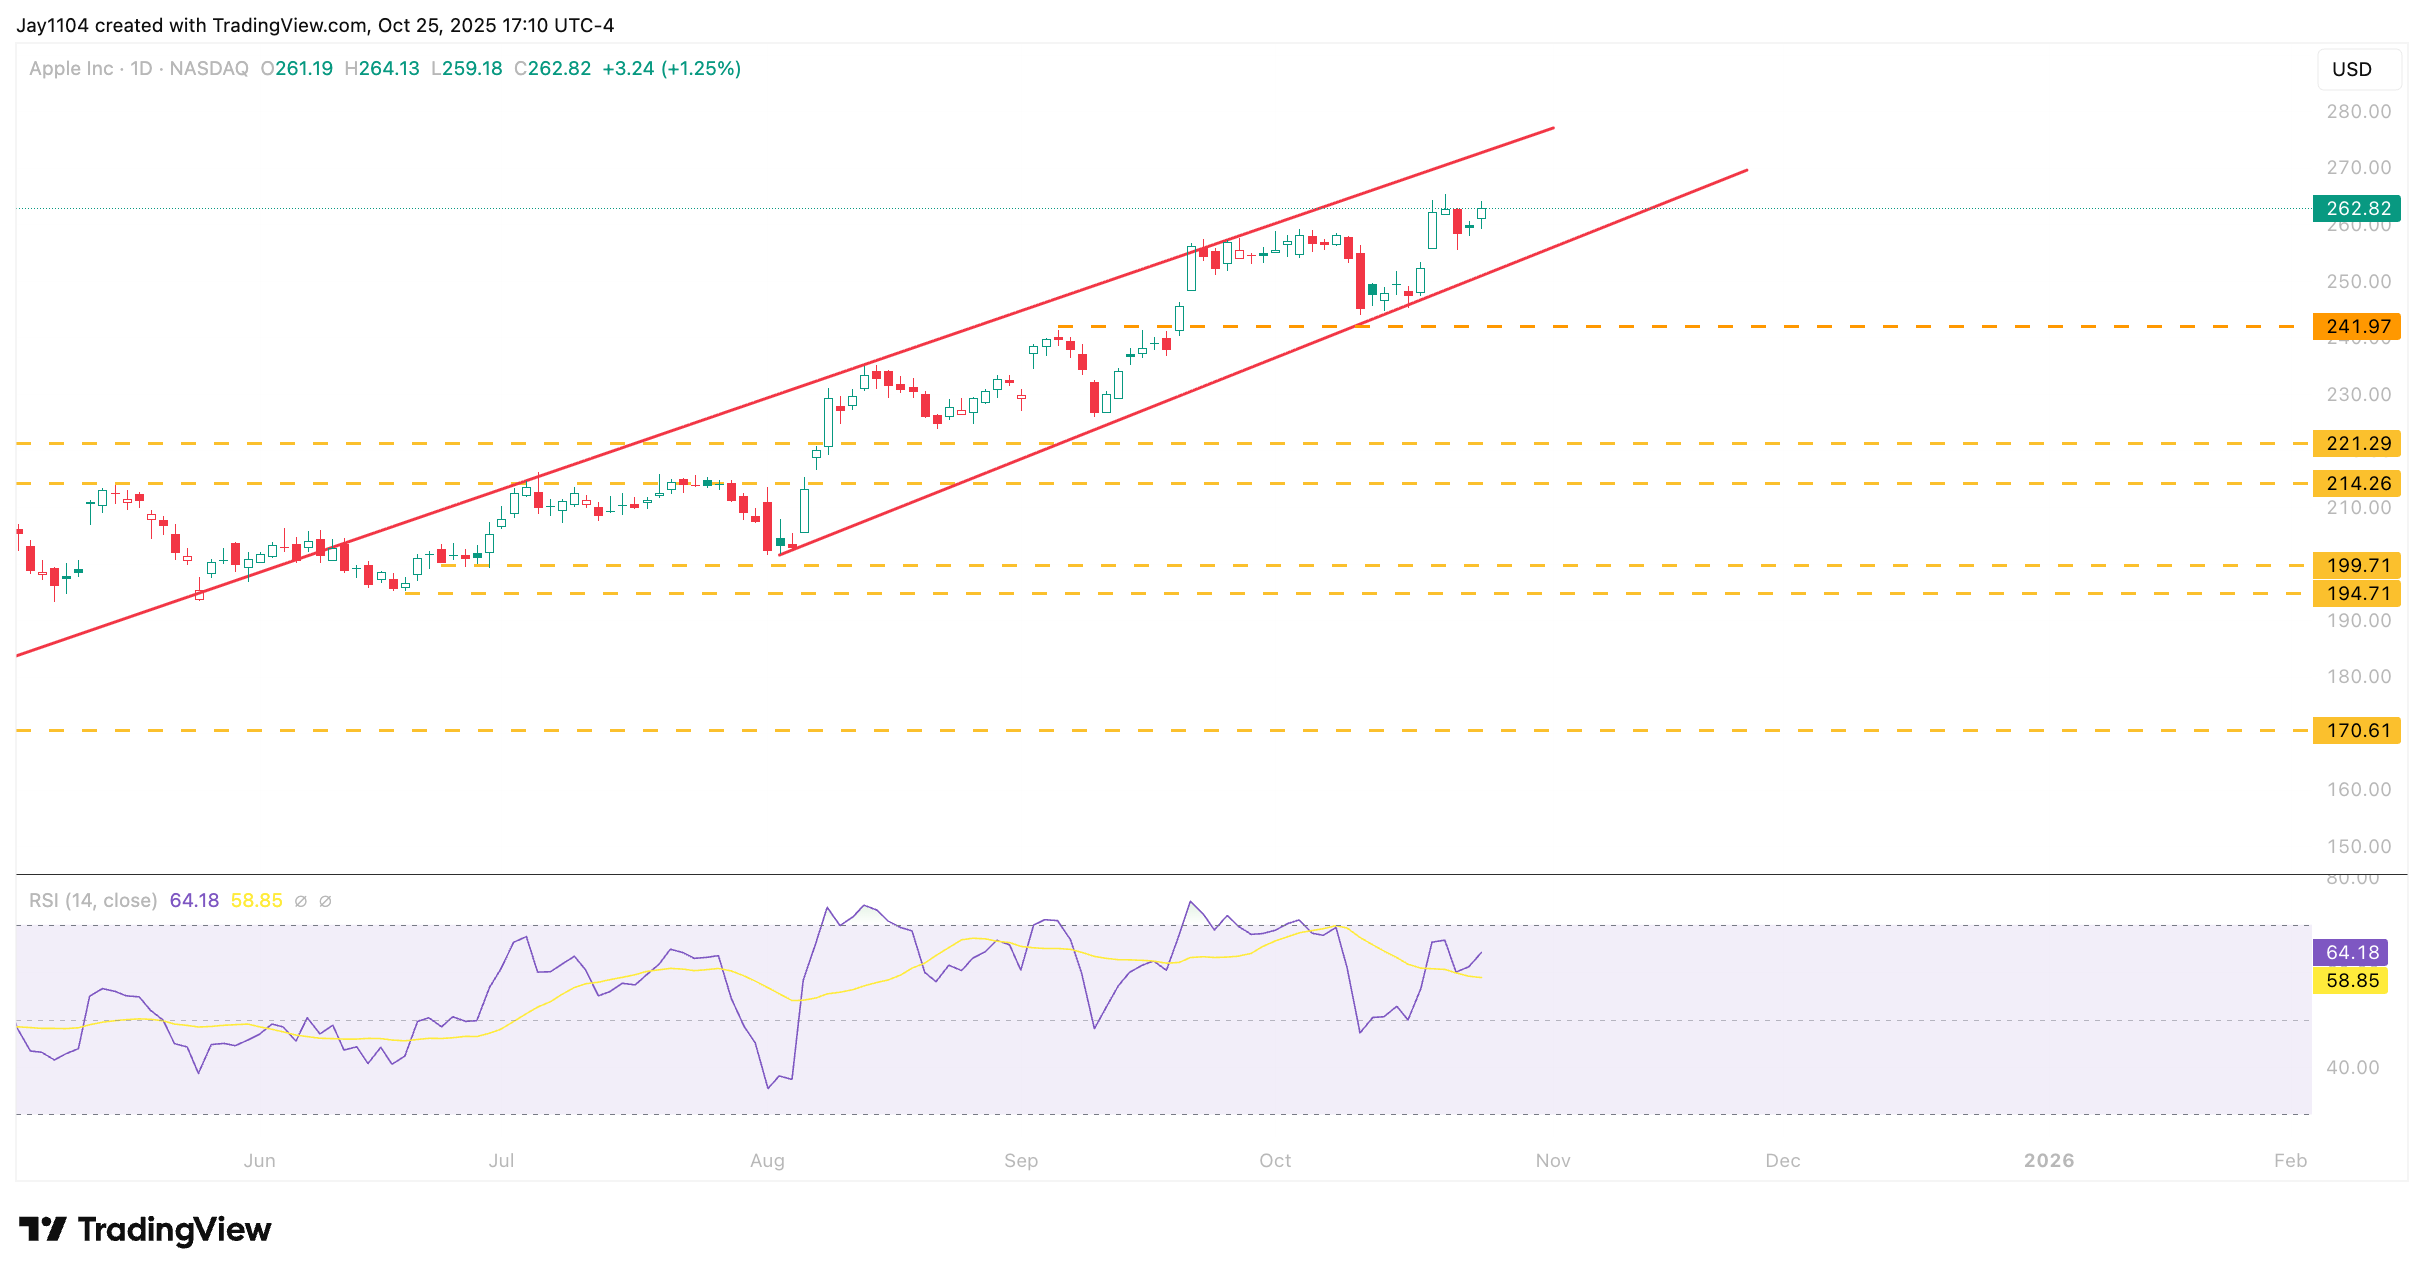The height and width of the screenshot is (1277, 2424).
Task: Click the 199.71 yellow price label
Action: point(2357,565)
